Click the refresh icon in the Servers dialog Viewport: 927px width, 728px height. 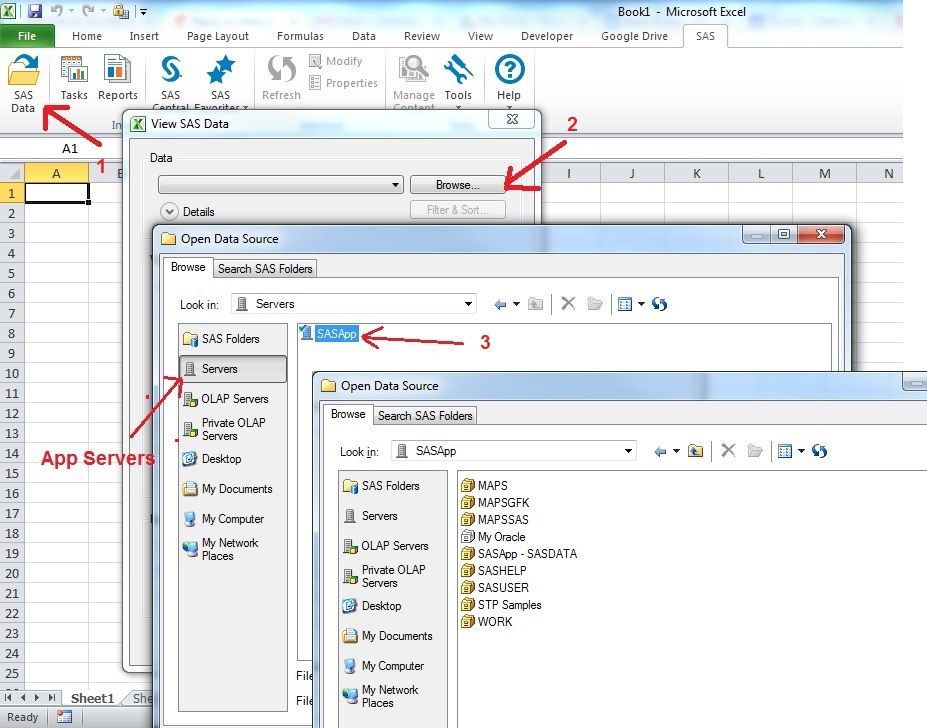coord(659,304)
